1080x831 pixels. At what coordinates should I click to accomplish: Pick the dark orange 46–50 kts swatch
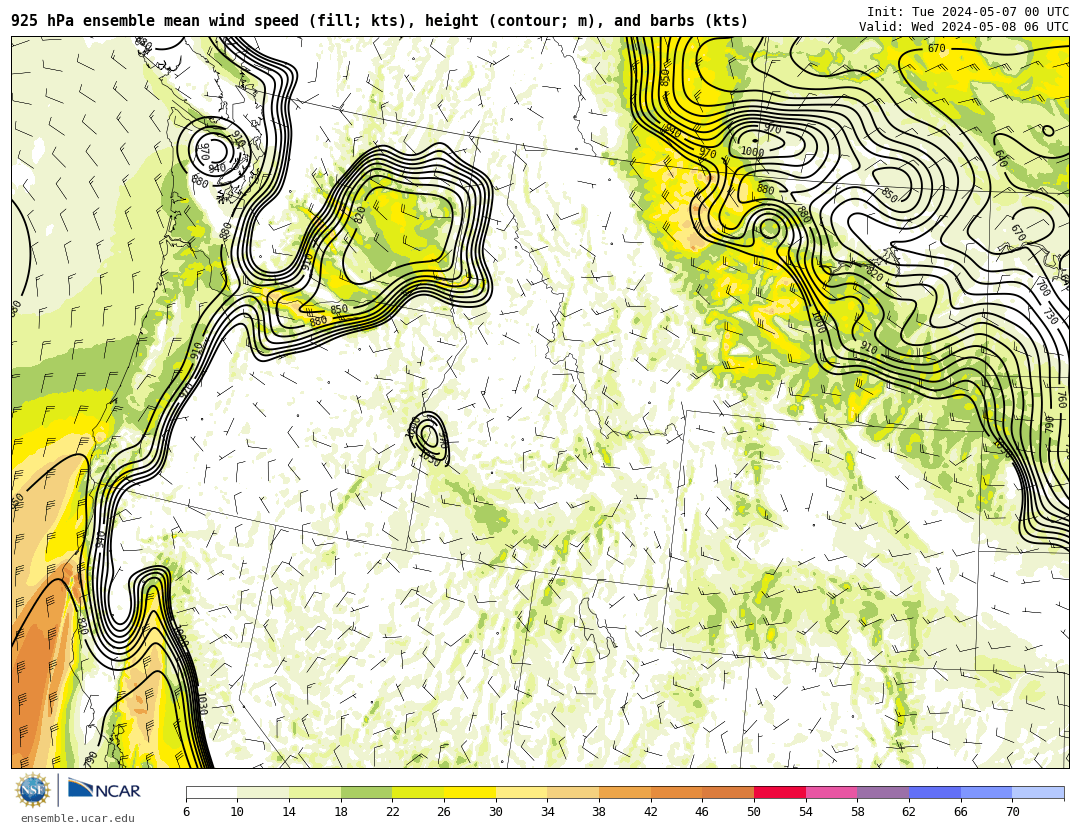coord(728,792)
